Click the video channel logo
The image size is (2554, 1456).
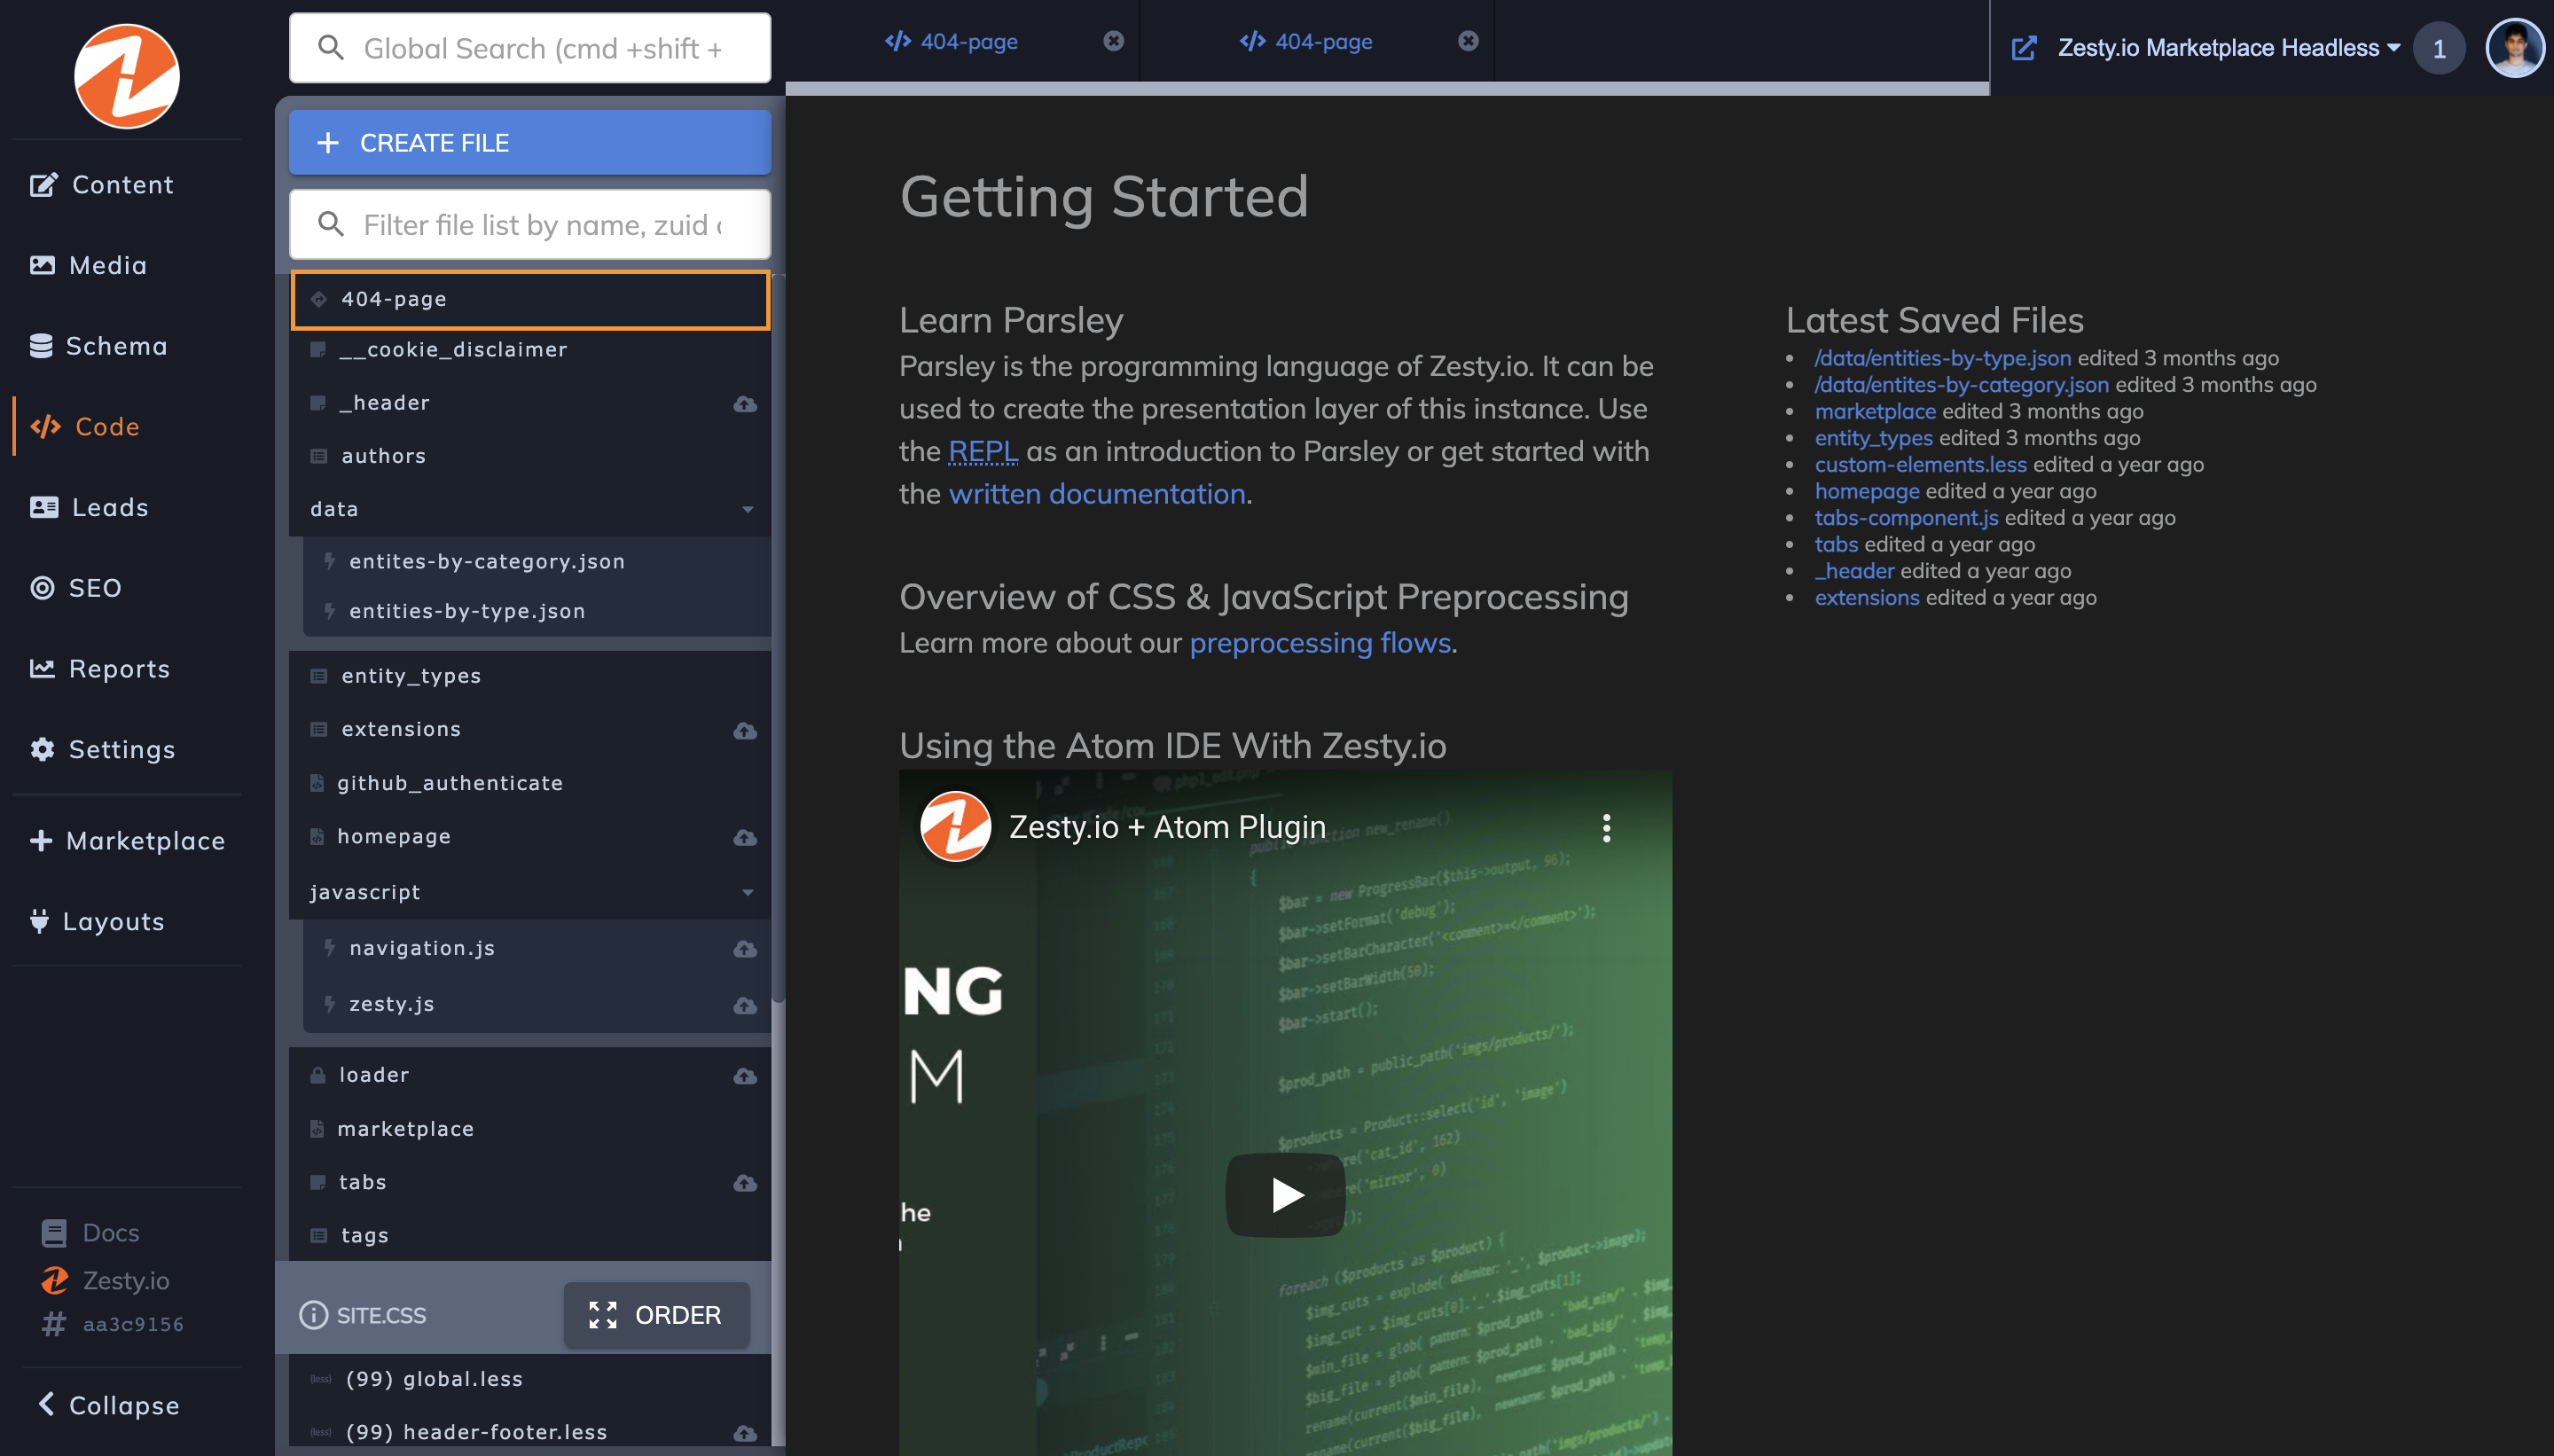(955, 827)
